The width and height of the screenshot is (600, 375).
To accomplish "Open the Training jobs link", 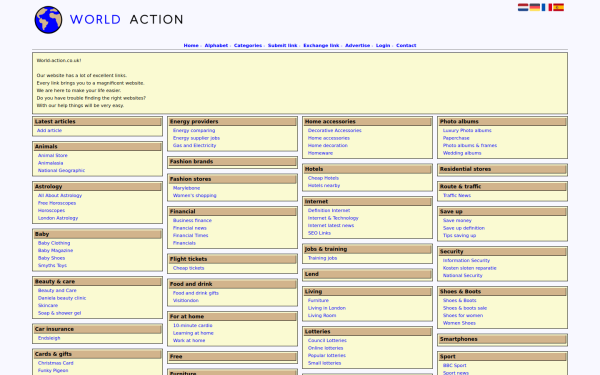I will pos(322,258).
